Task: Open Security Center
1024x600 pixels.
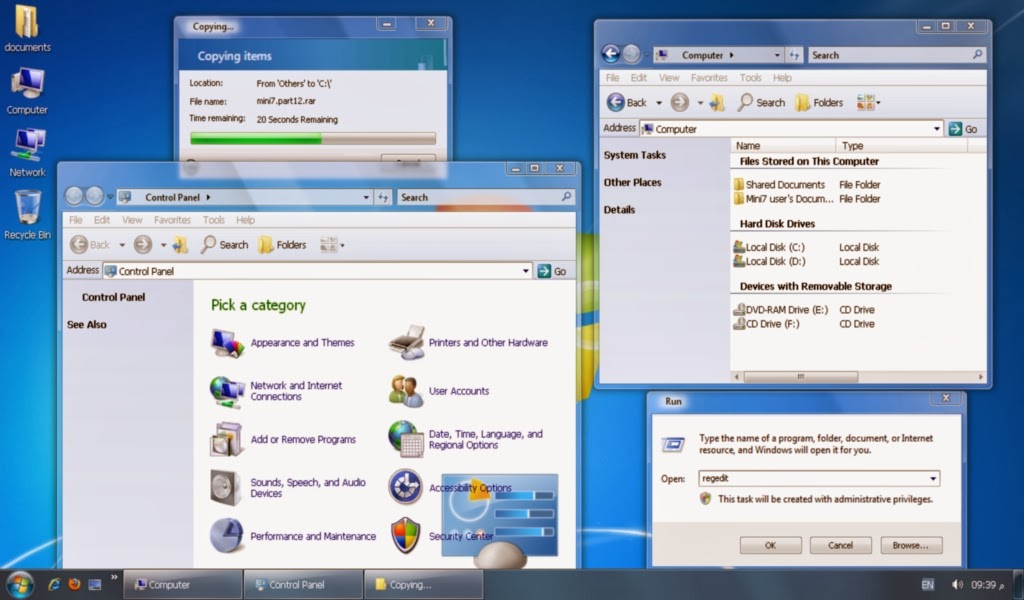Action: coord(441,536)
